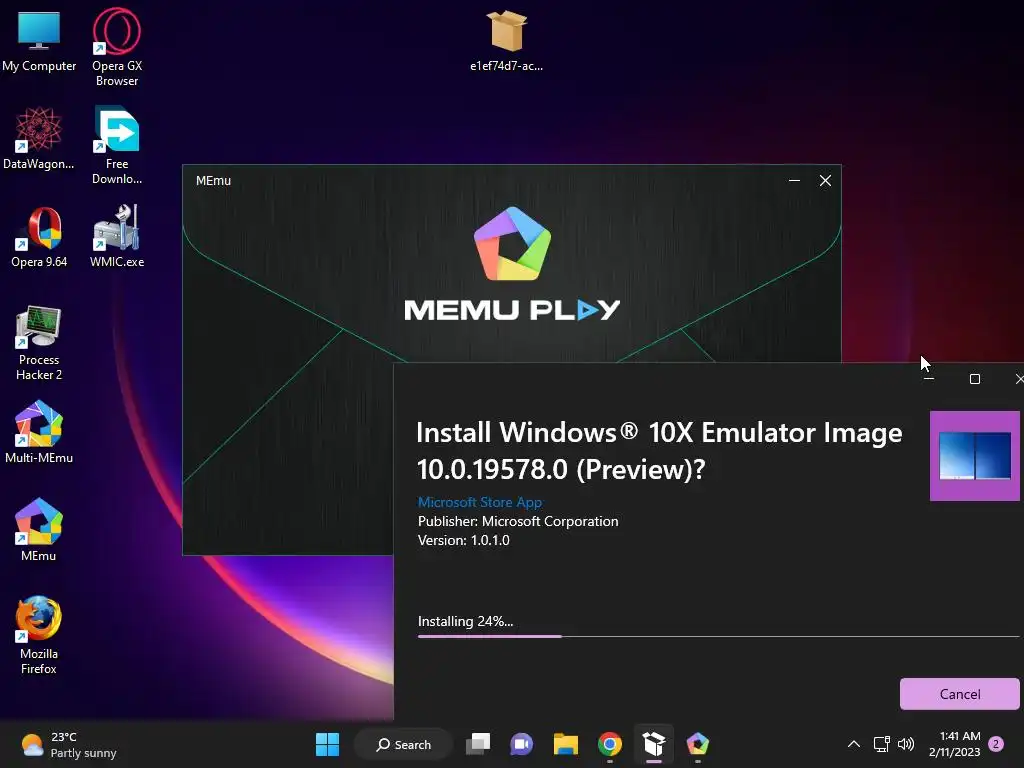Screen dimensions: 1024x768
Task: Open the network status tray icon
Action: [x=882, y=744]
